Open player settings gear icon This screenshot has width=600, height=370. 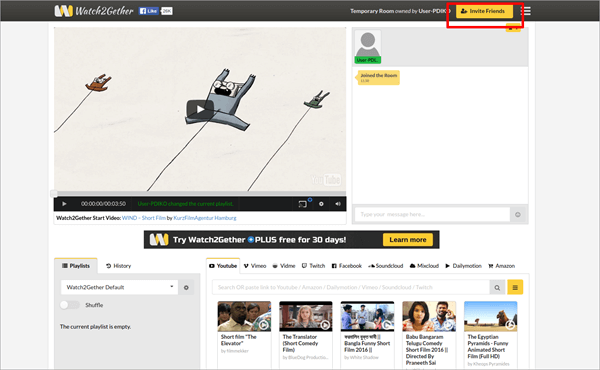click(321, 204)
